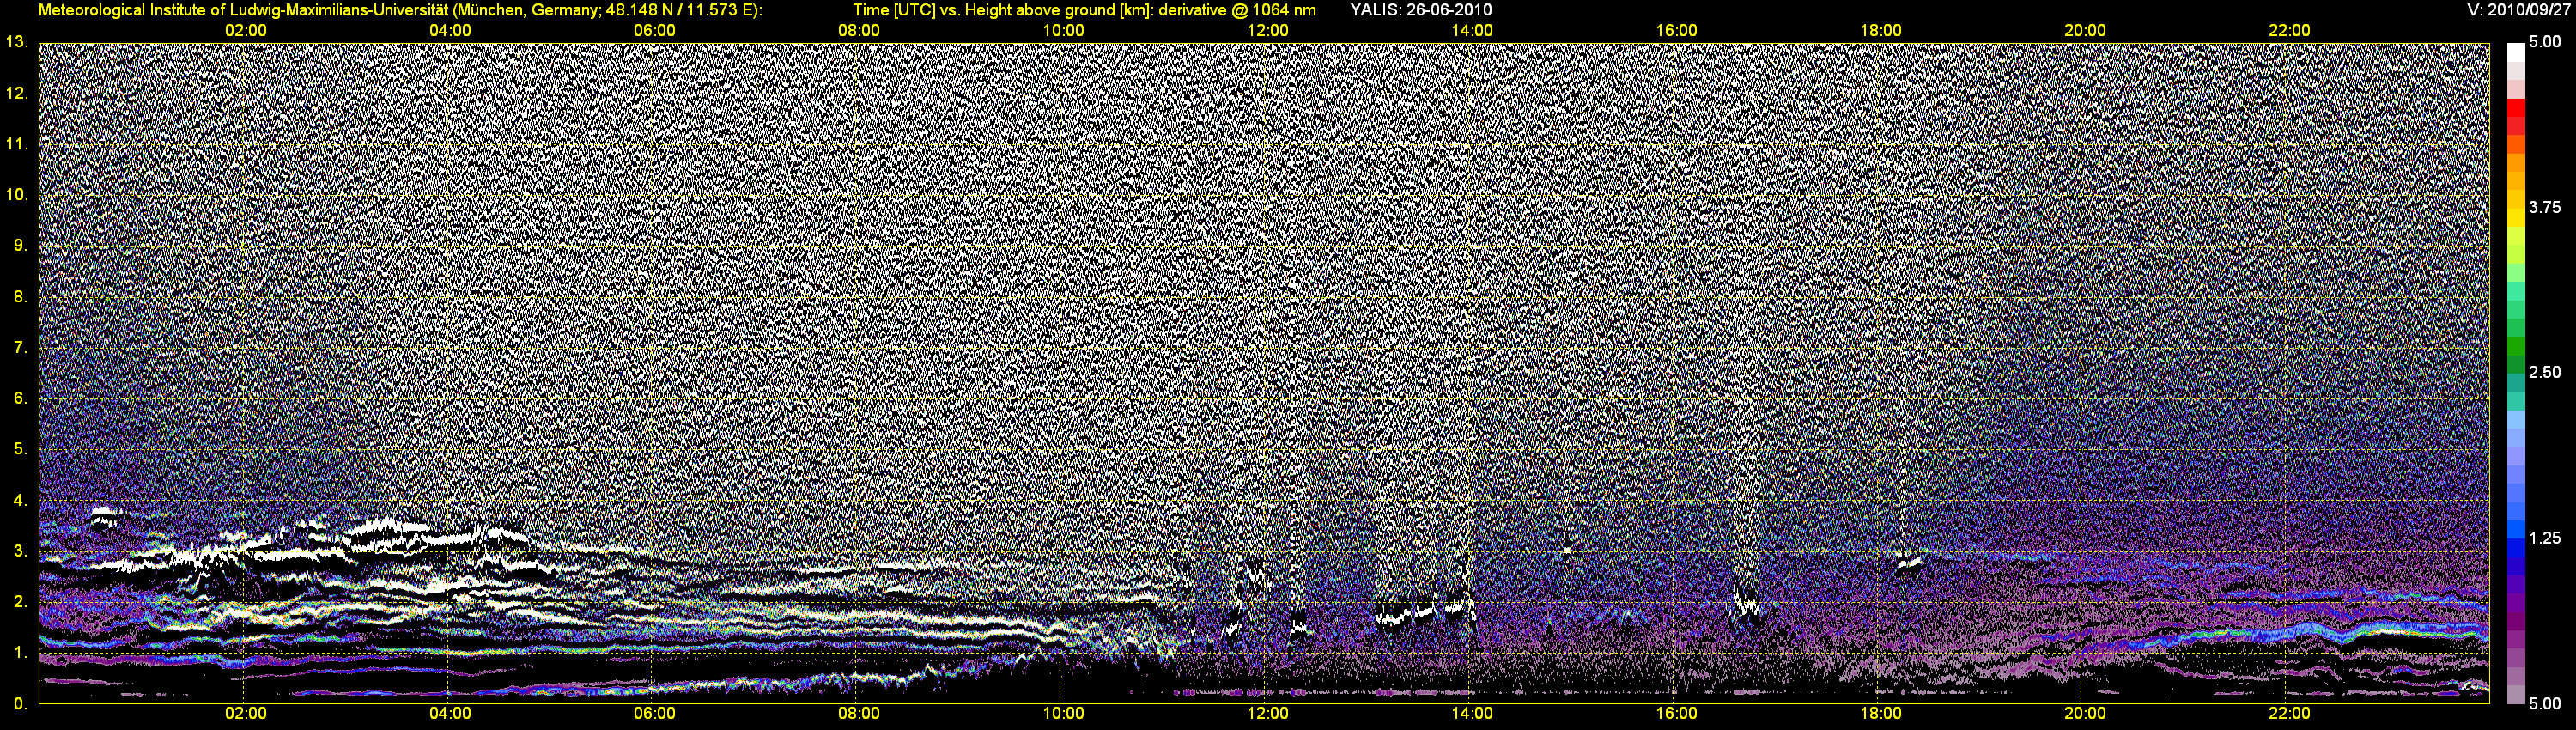Click the 18:00 label on the top time axis
2576x730 pixels.
pos(1880,31)
